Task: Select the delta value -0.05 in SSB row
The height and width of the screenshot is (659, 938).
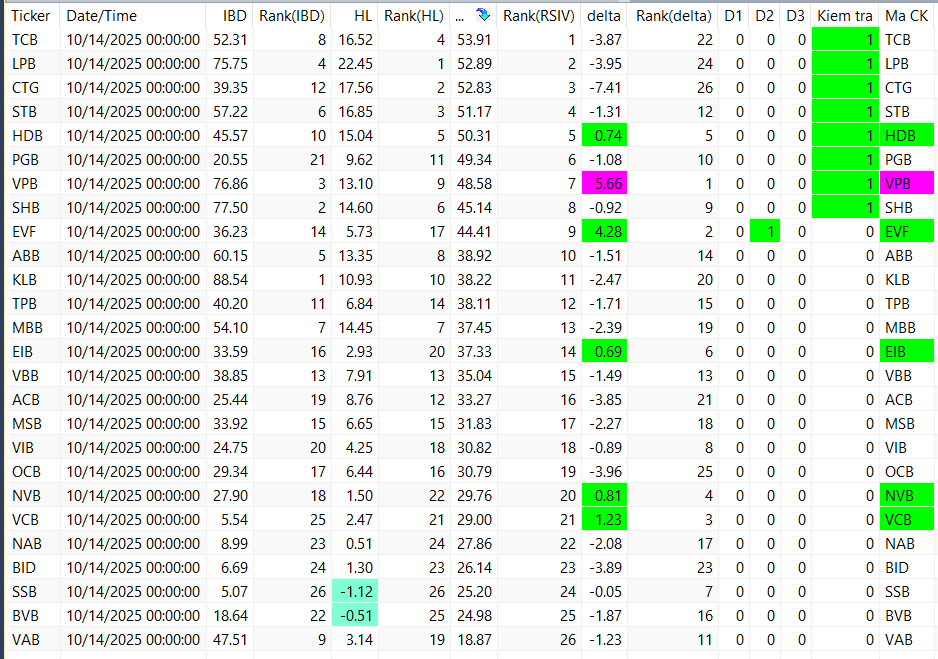Action: click(x=605, y=591)
